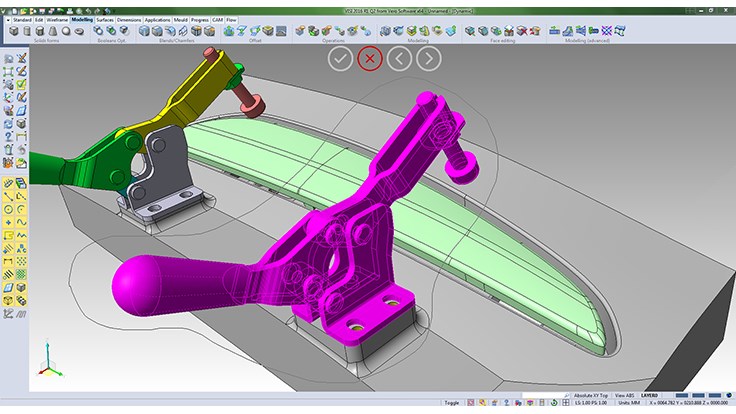Select the solid cube icon in Solids forms

tap(13, 31)
